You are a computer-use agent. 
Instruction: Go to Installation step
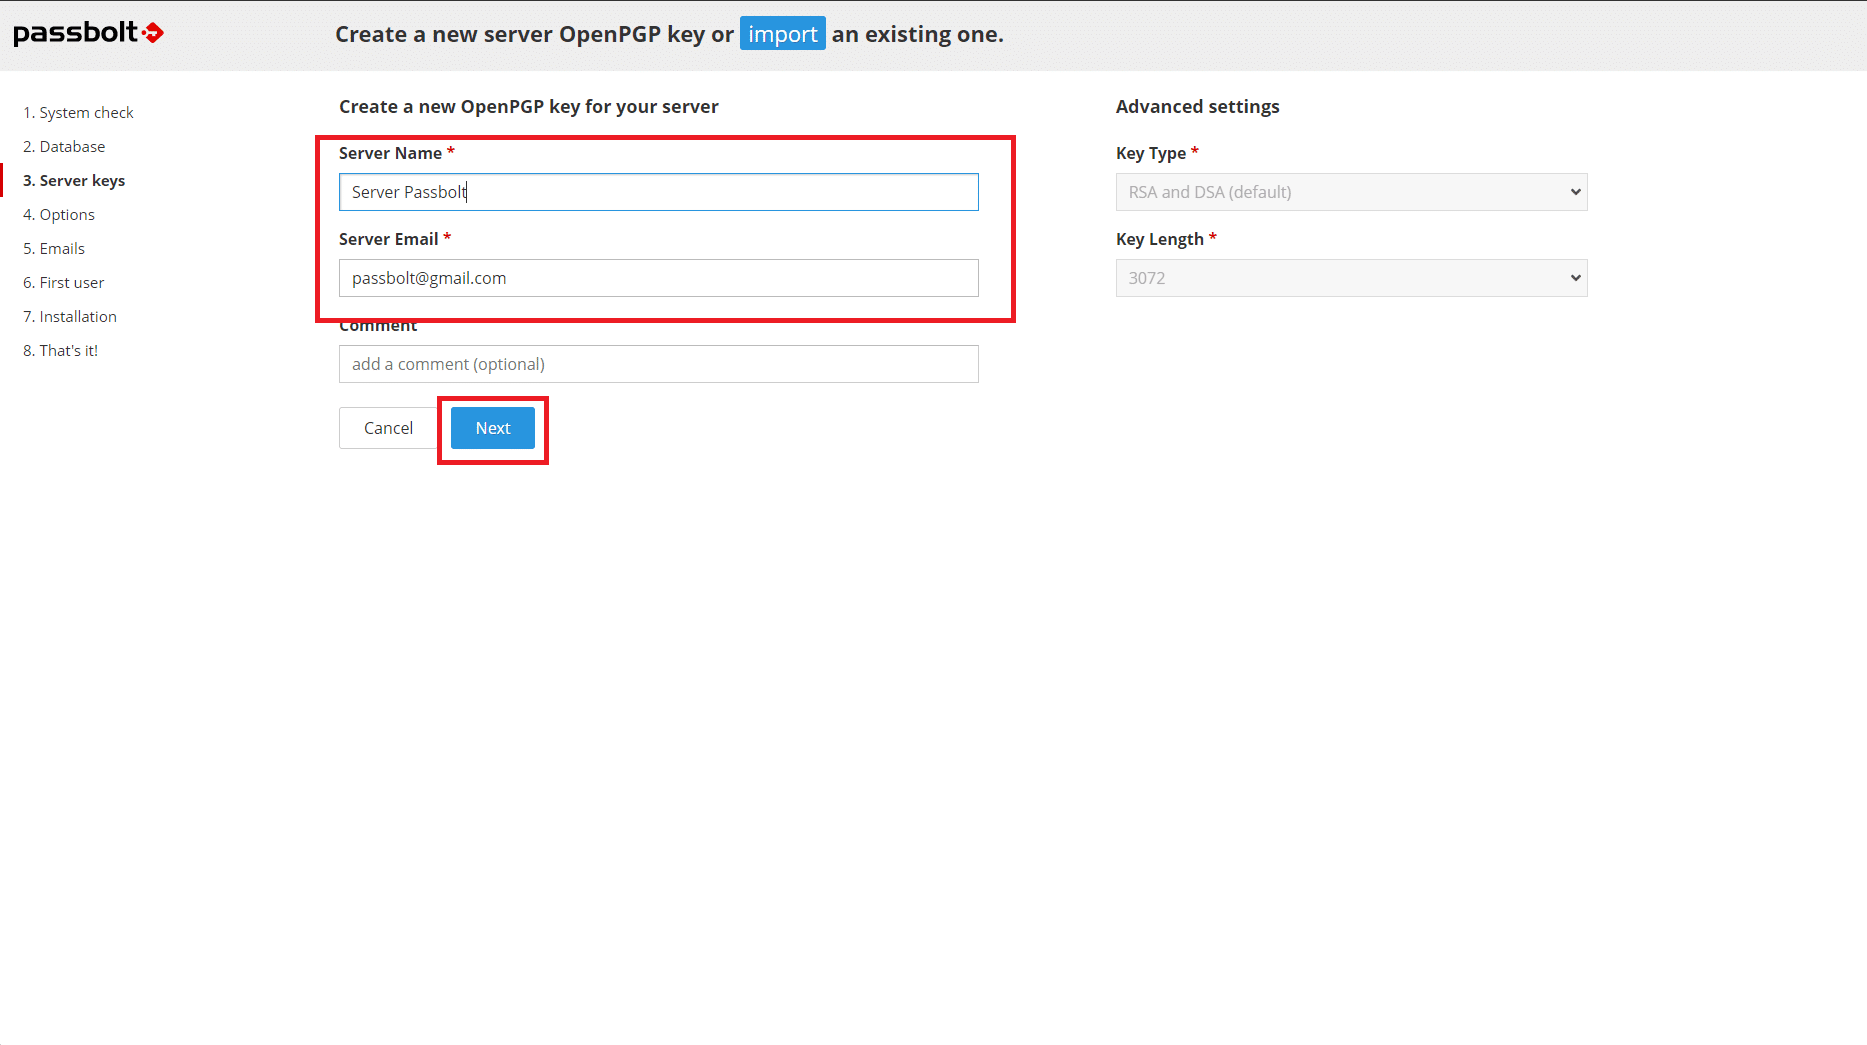[70, 317]
